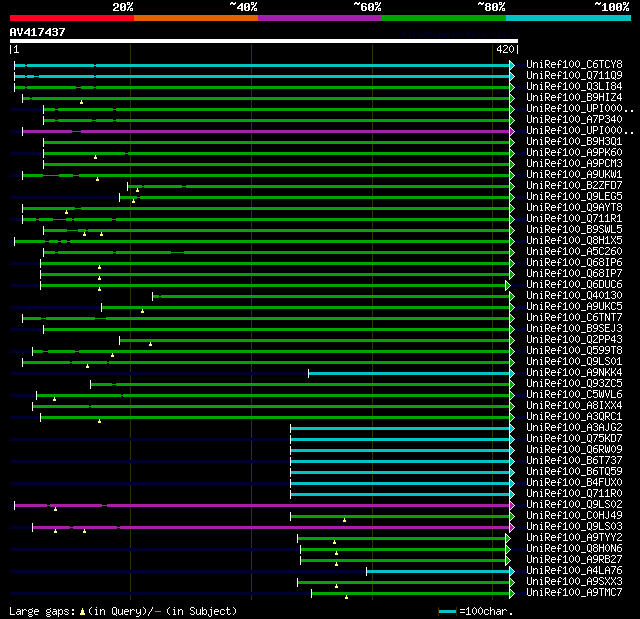Screen dimensions: 640x619
Task: Pick the UniRef100_Q711R1 label
Action: pyautogui.click(x=574, y=219)
